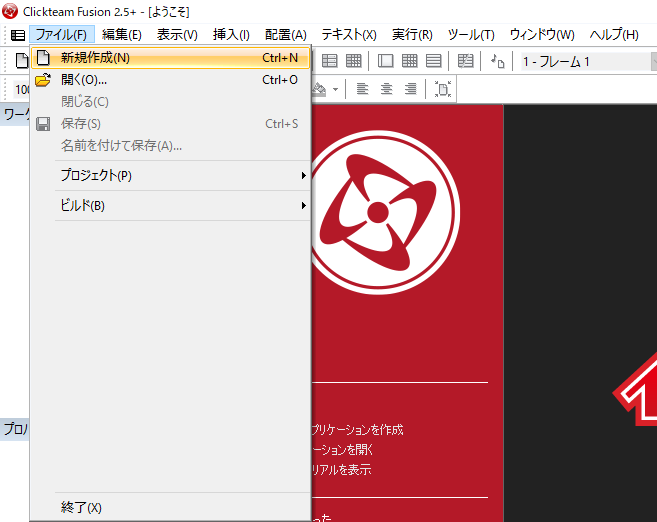The image size is (657, 522).
Task: Center-align text with the toolbar icon
Action: tap(386, 89)
